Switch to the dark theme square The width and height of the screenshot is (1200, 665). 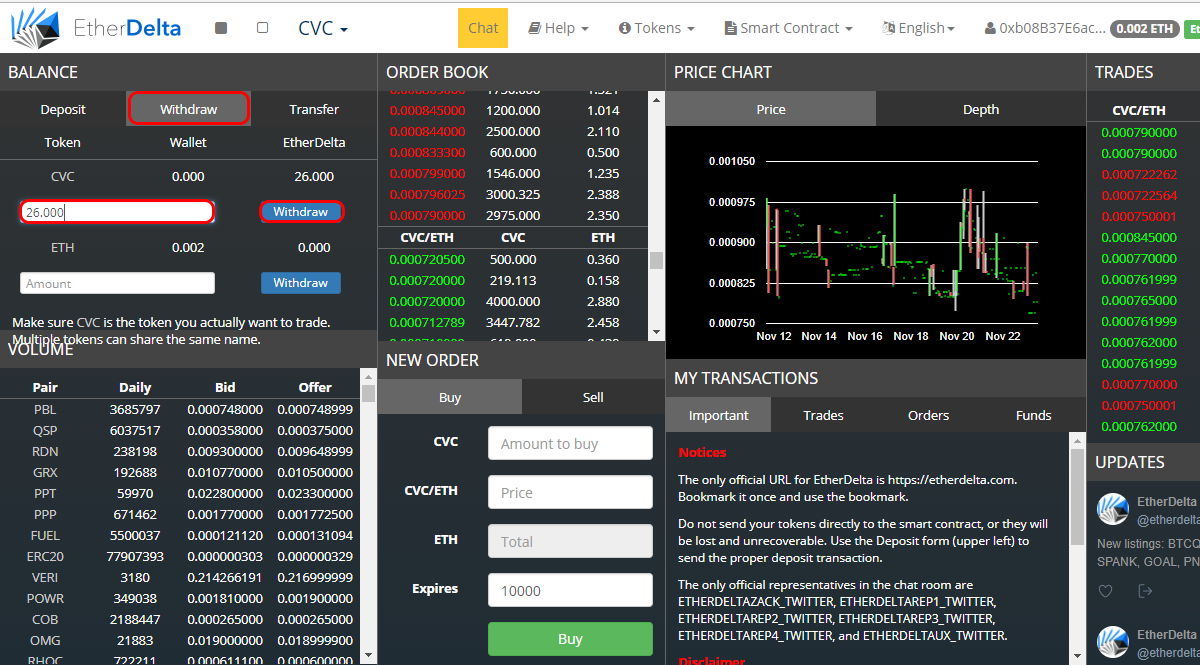(x=222, y=28)
